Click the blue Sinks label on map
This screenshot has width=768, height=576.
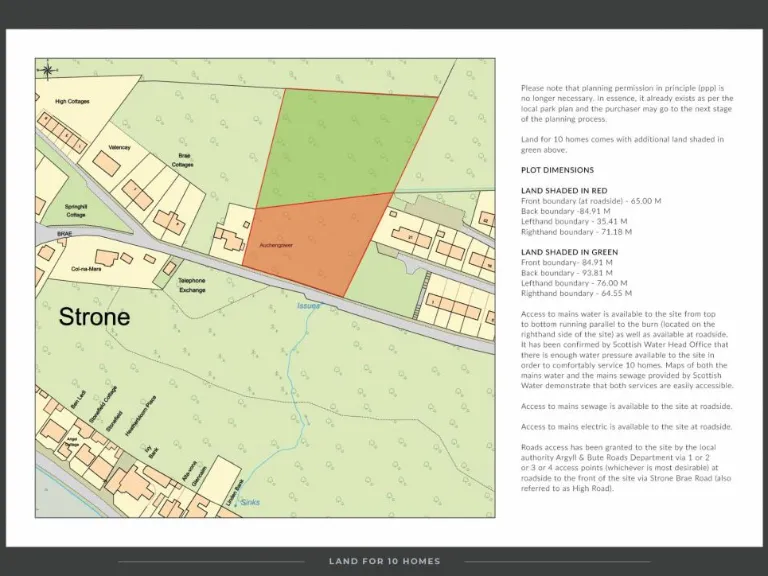pyautogui.click(x=249, y=502)
